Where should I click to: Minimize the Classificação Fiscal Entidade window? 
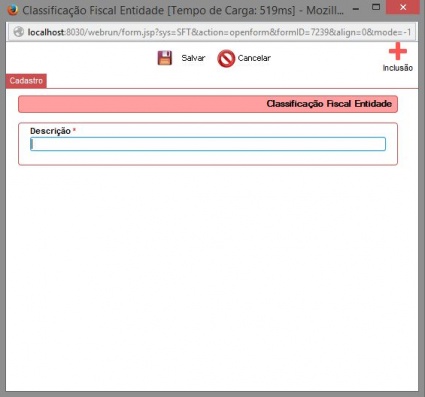coord(356,8)
